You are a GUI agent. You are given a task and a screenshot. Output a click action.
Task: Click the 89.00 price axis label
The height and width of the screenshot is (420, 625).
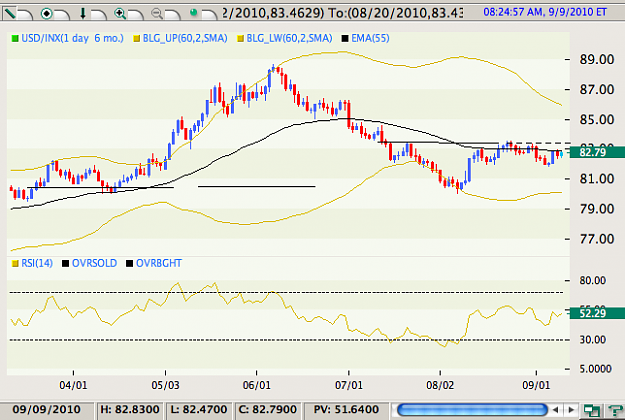pyautogui.click(x=597, y=59)
